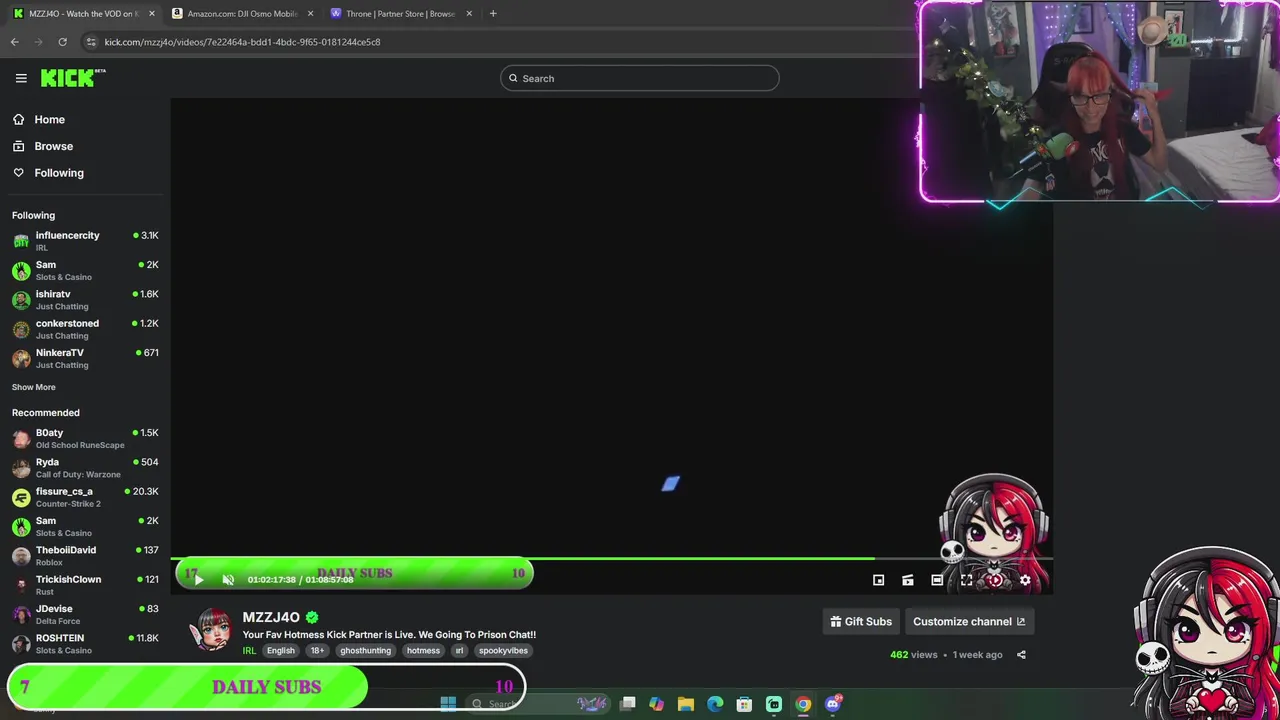This screenshot has width=1280, height=720.
Task: Open TrickishClown Rust channel
Action: [x=85, y=585]
